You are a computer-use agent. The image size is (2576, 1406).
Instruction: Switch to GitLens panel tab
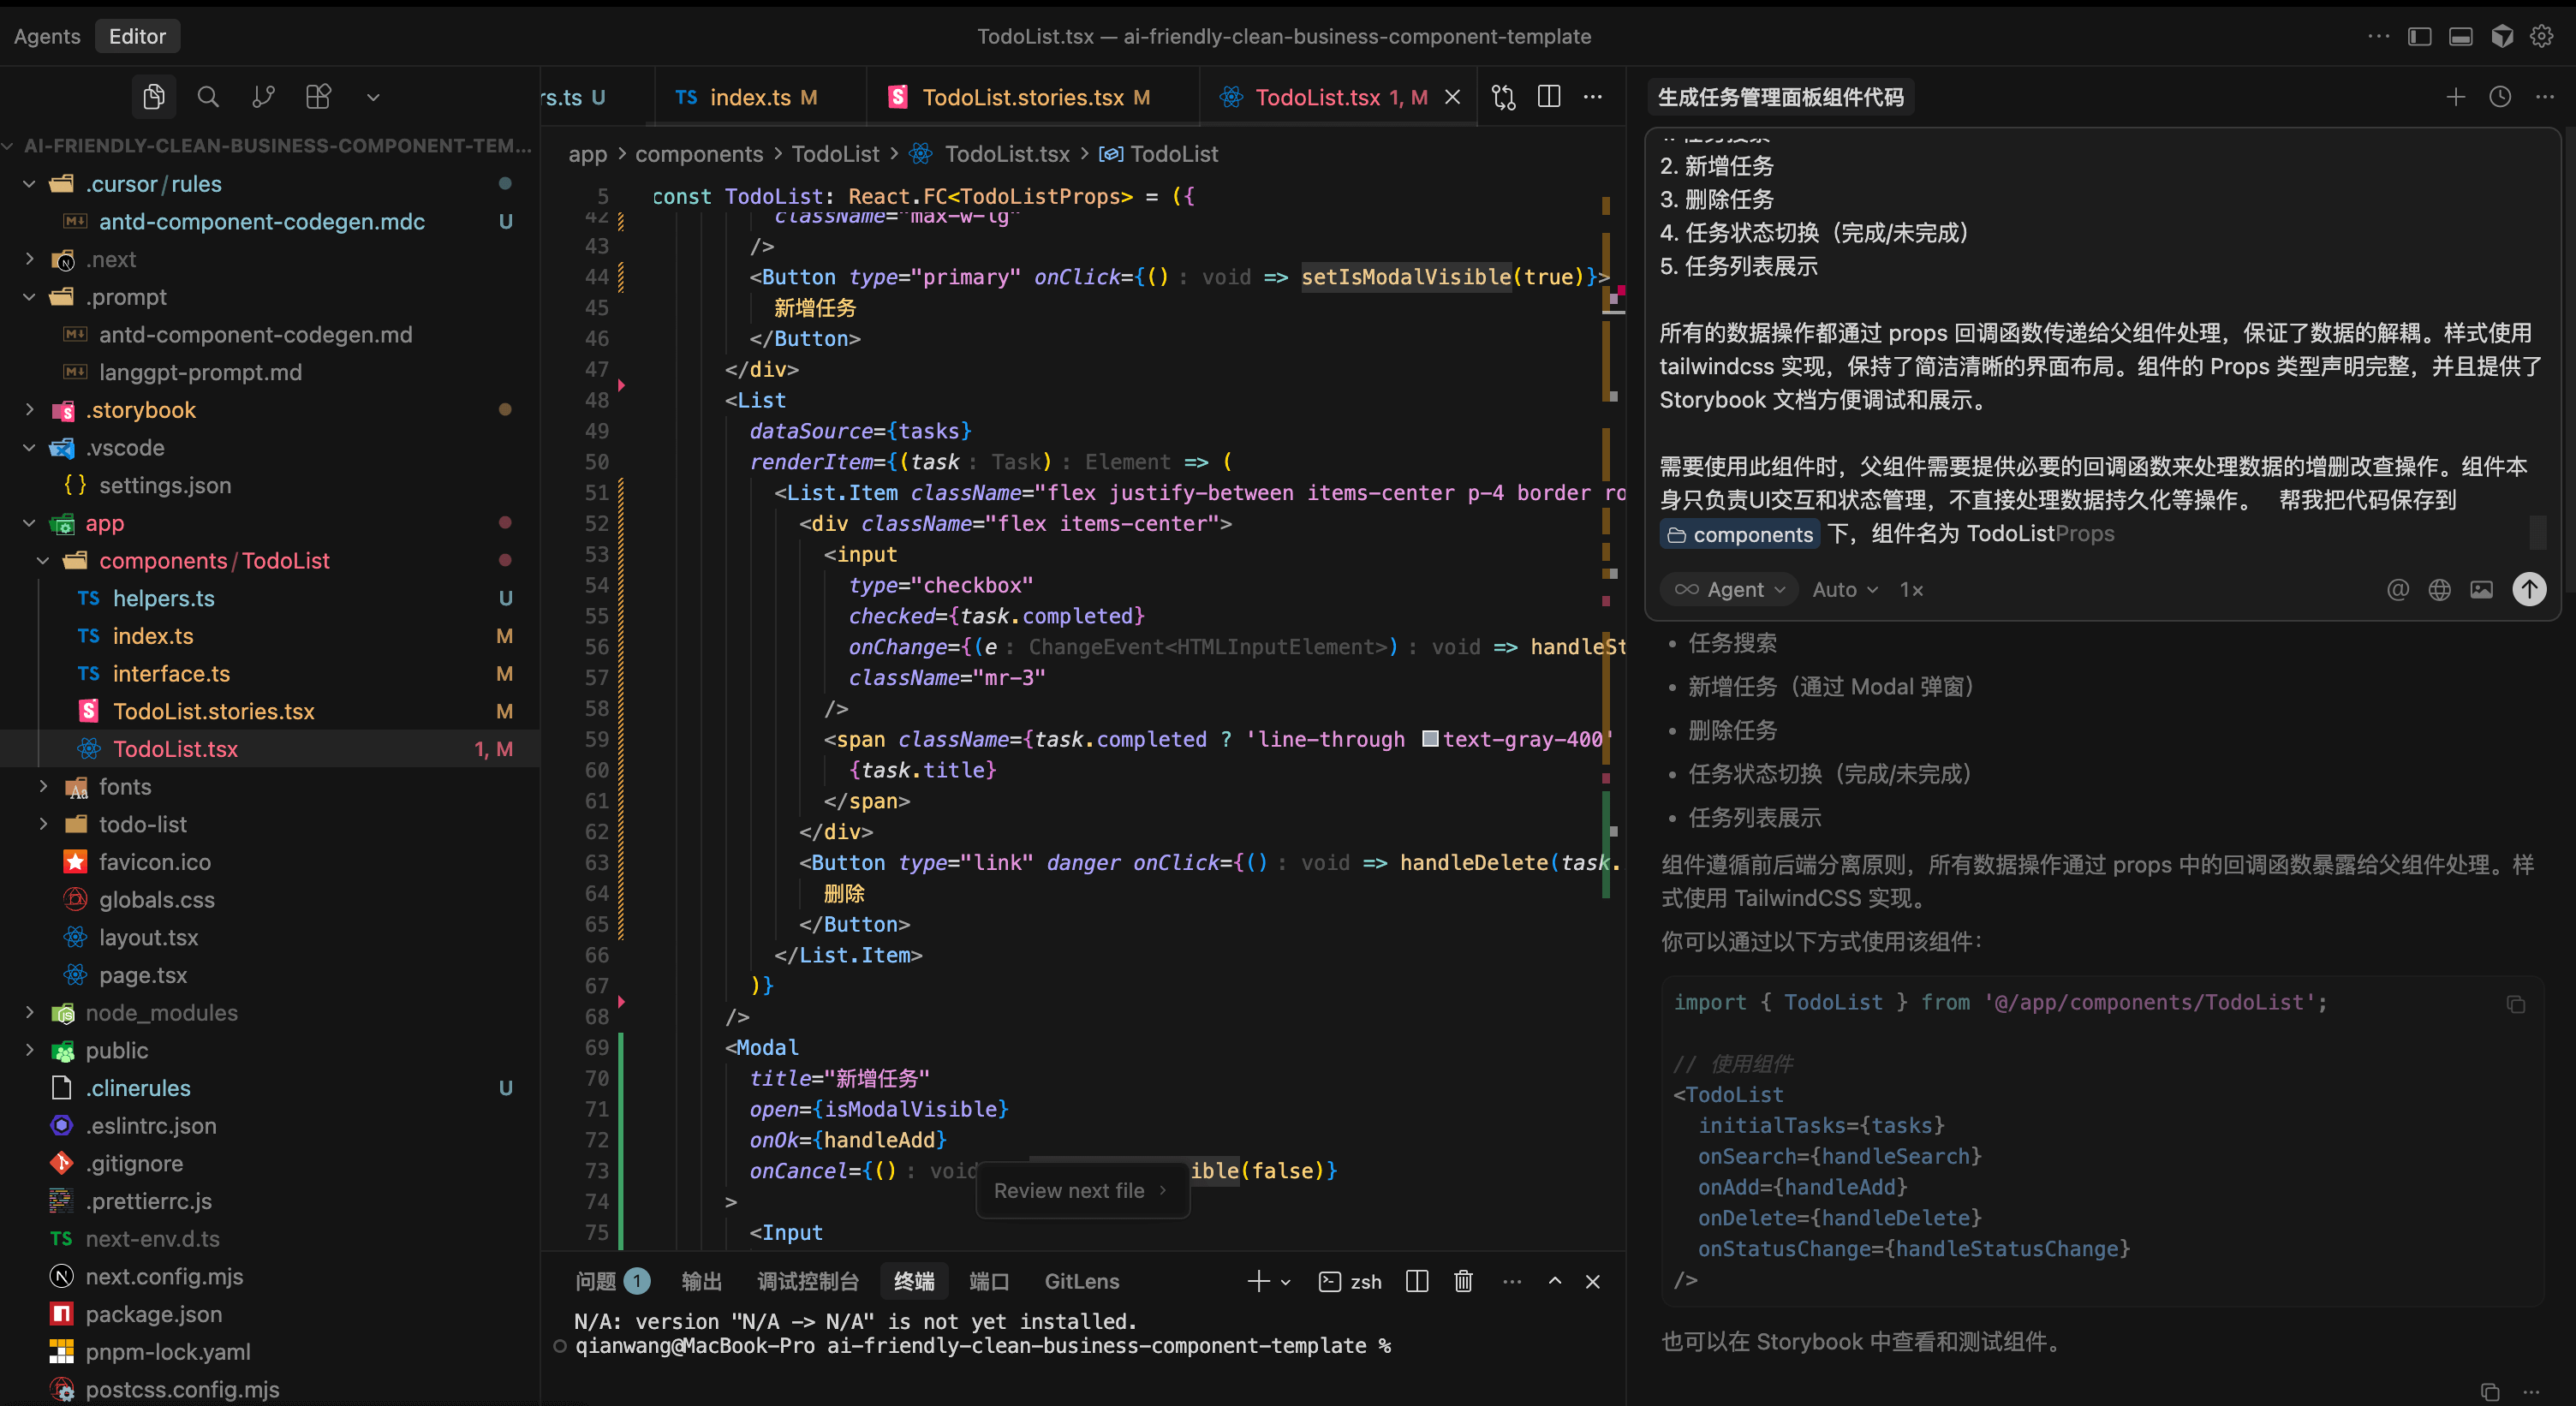1081,1281
